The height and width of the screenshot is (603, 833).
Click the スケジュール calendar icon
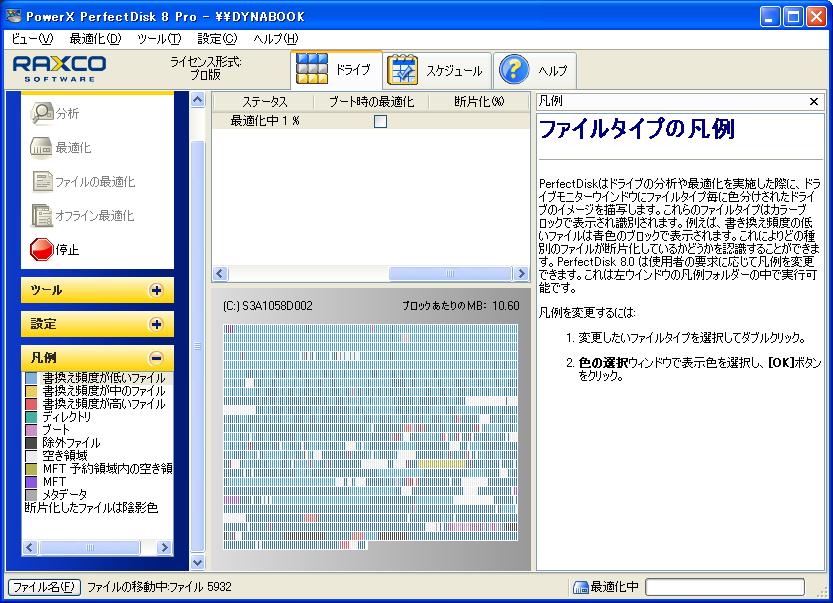[403, 70]
